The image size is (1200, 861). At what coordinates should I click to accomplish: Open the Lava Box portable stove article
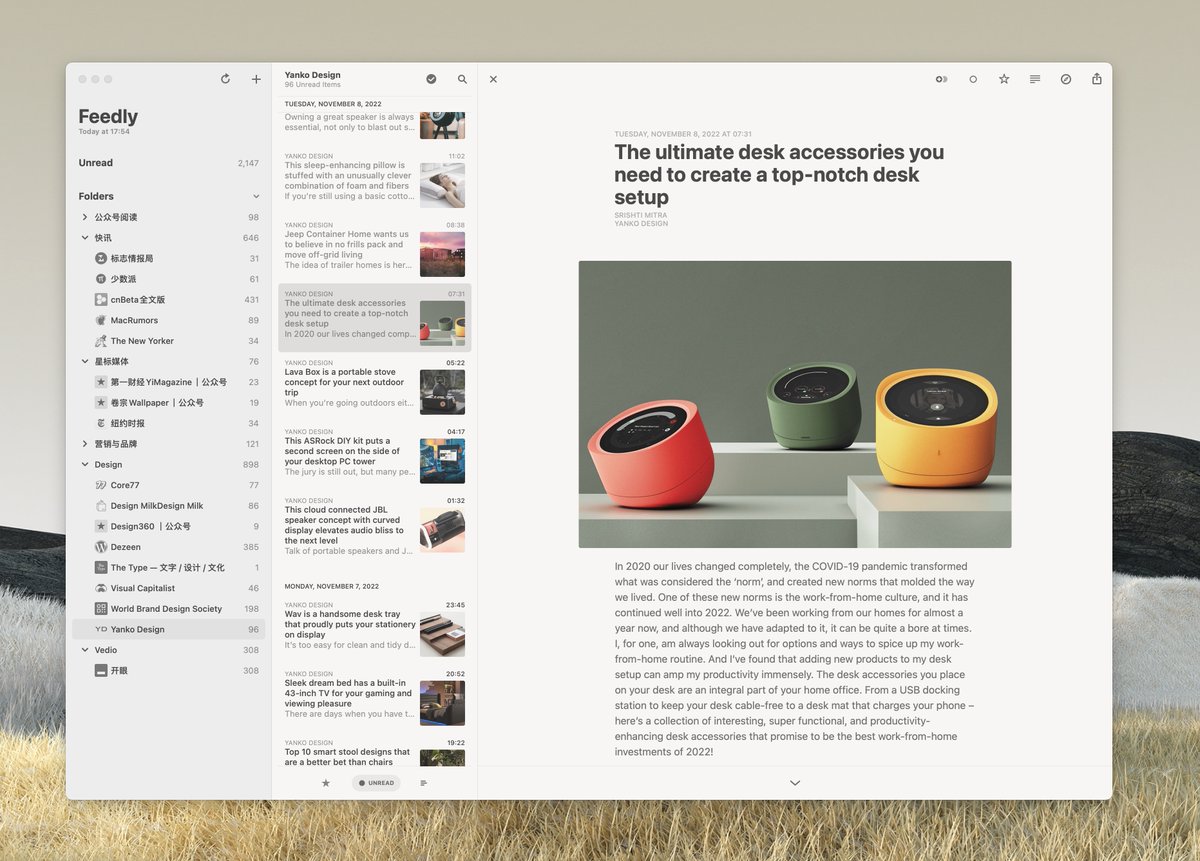coord(375,386)
